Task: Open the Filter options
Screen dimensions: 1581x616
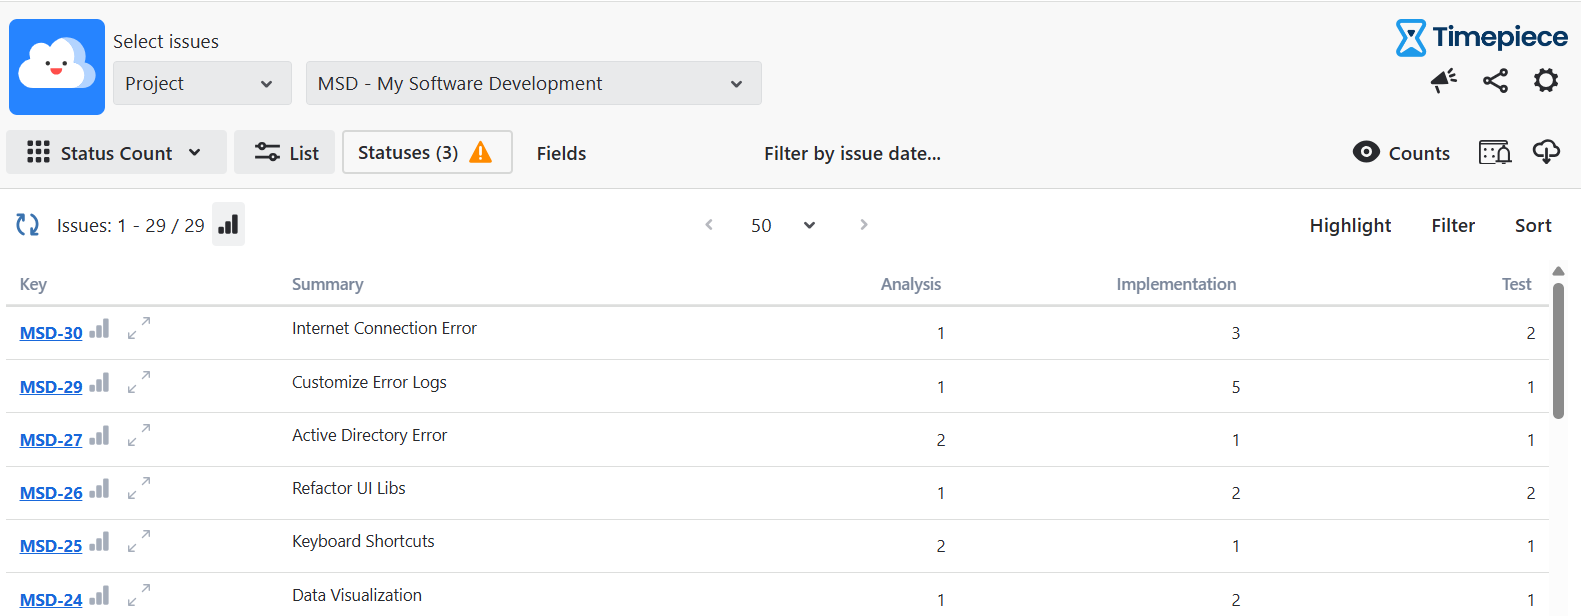Action: click(x=1453, y=225)
